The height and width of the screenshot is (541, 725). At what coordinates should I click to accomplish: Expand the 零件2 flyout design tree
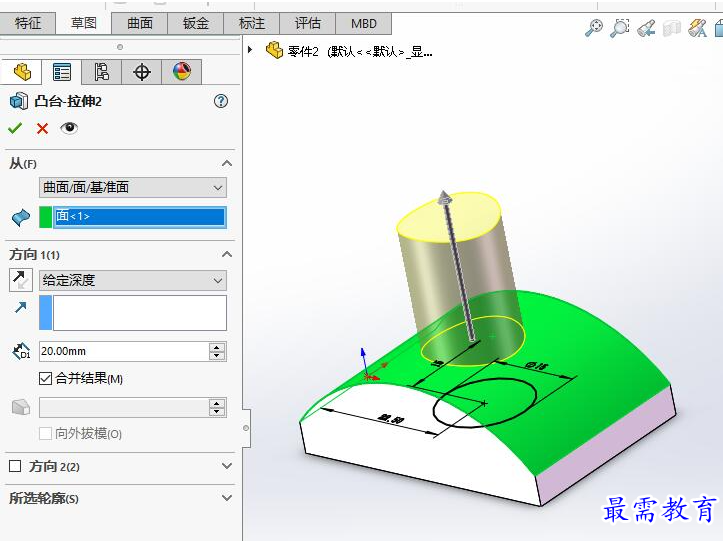point(250,49)
